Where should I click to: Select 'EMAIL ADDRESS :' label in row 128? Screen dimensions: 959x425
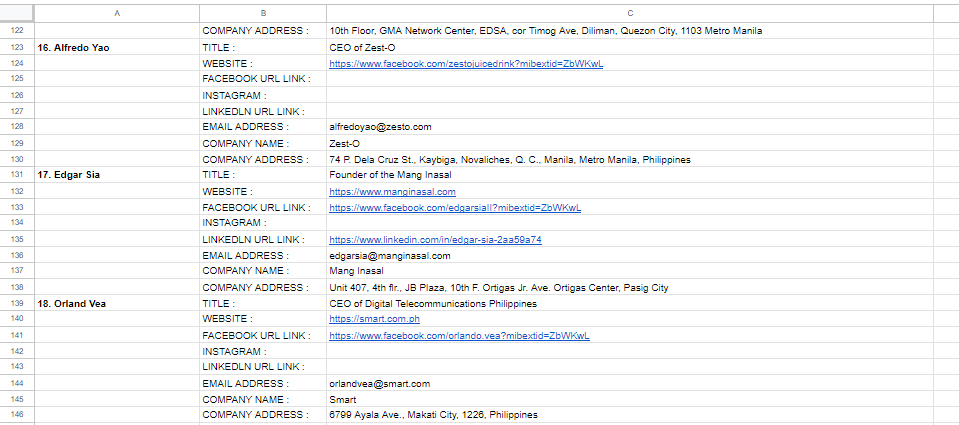click(x=263, y=127)
